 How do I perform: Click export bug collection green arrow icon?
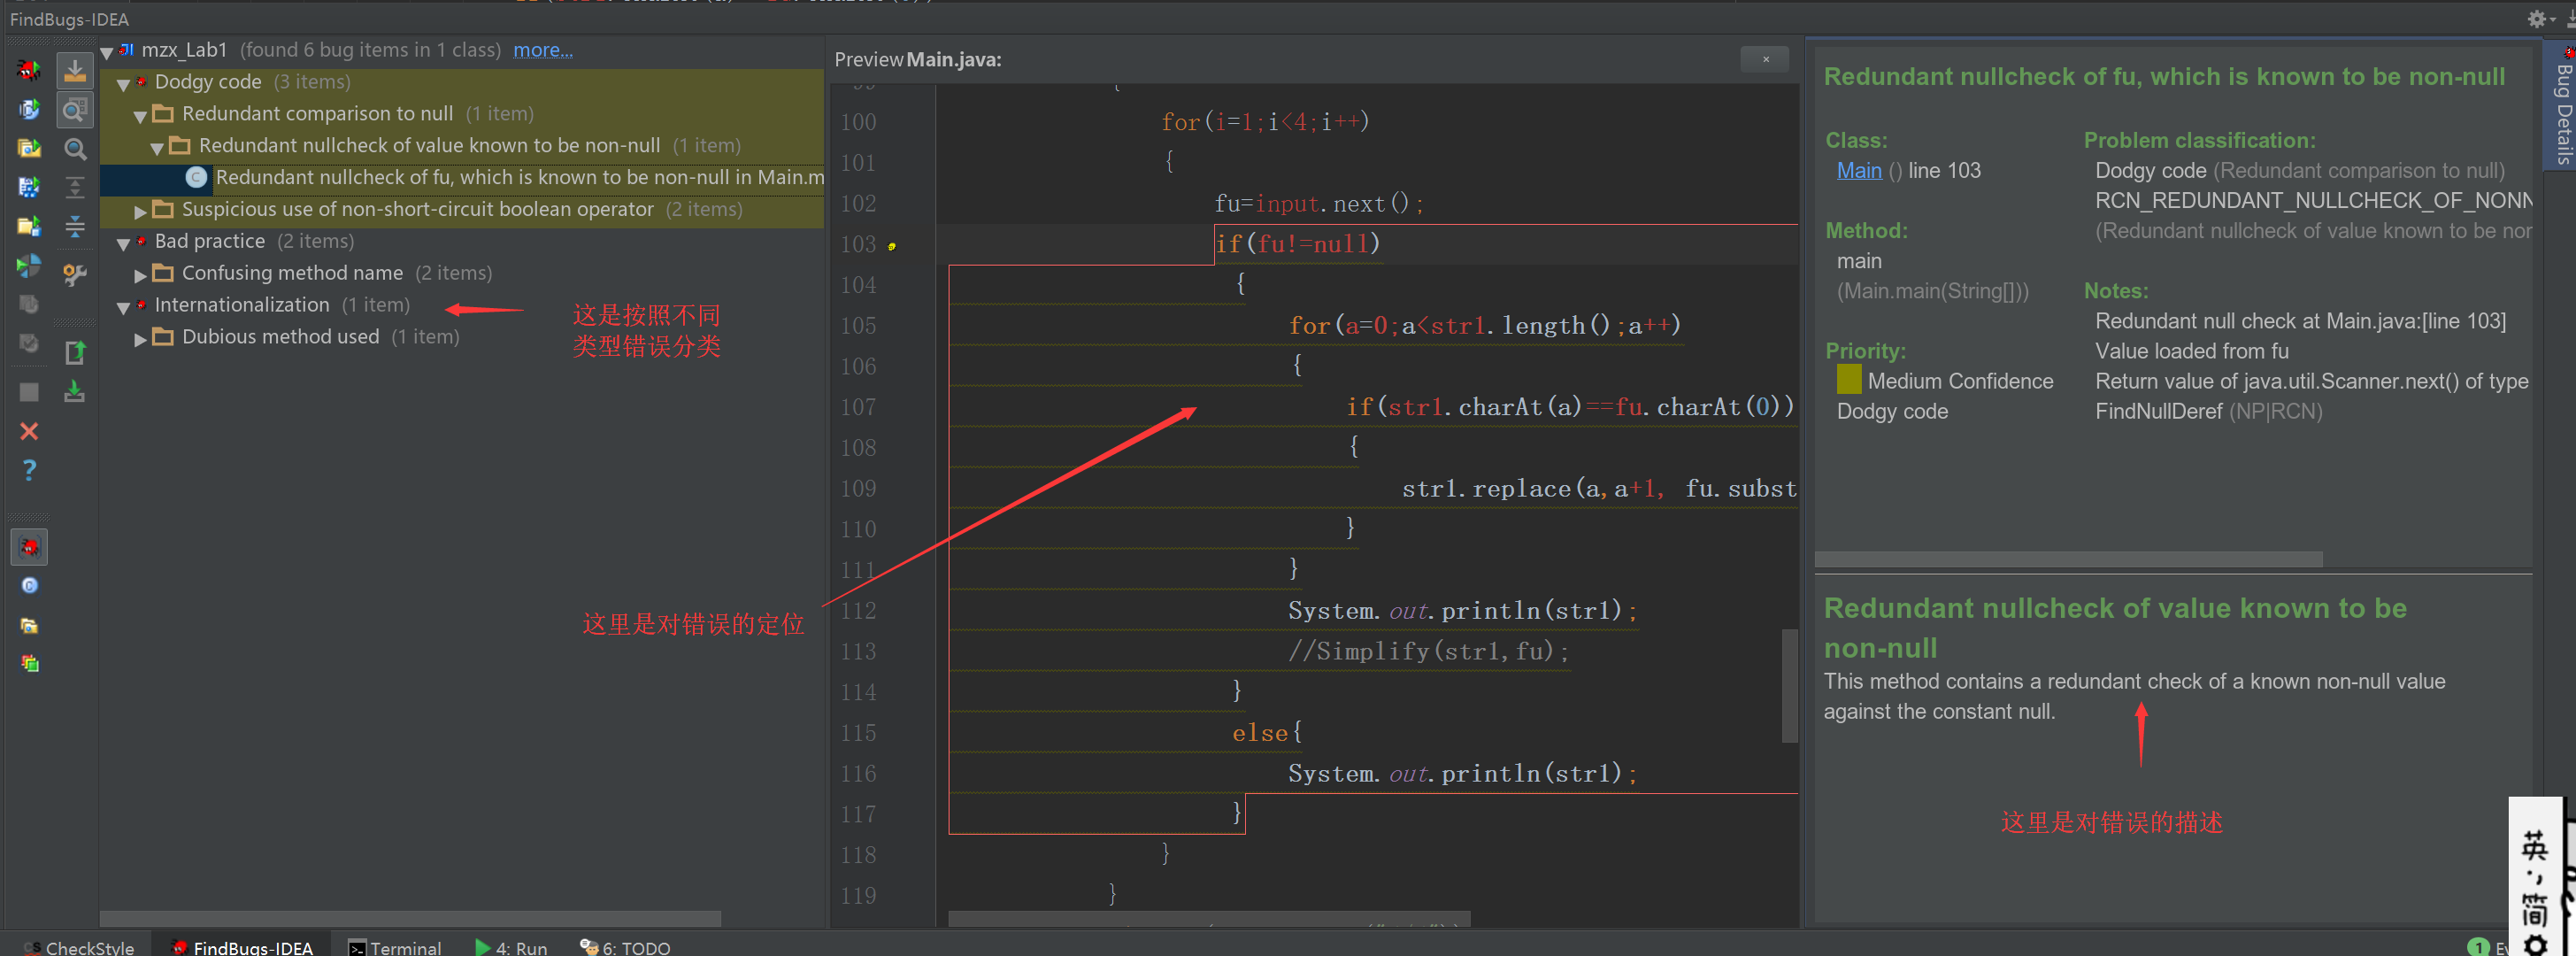click(x=75, y=352)
